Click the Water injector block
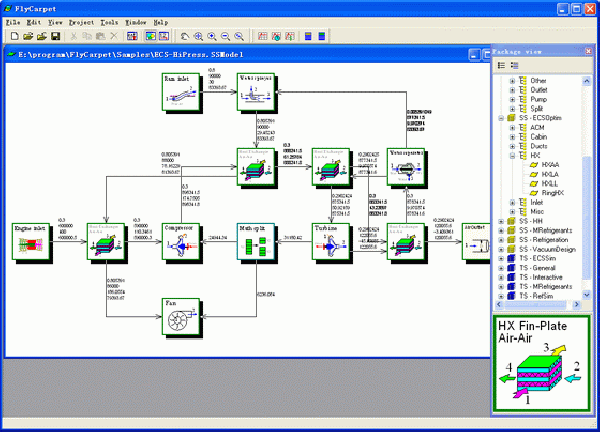 point(256,92)
